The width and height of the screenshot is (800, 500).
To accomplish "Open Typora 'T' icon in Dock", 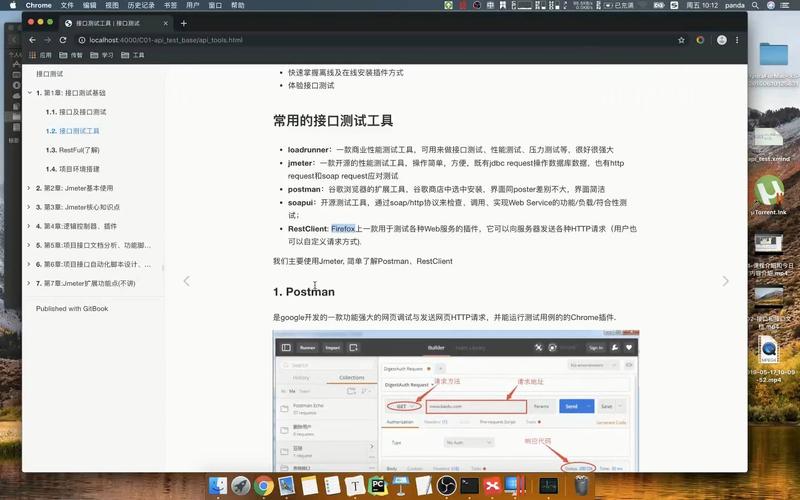I will click(355, 485).
